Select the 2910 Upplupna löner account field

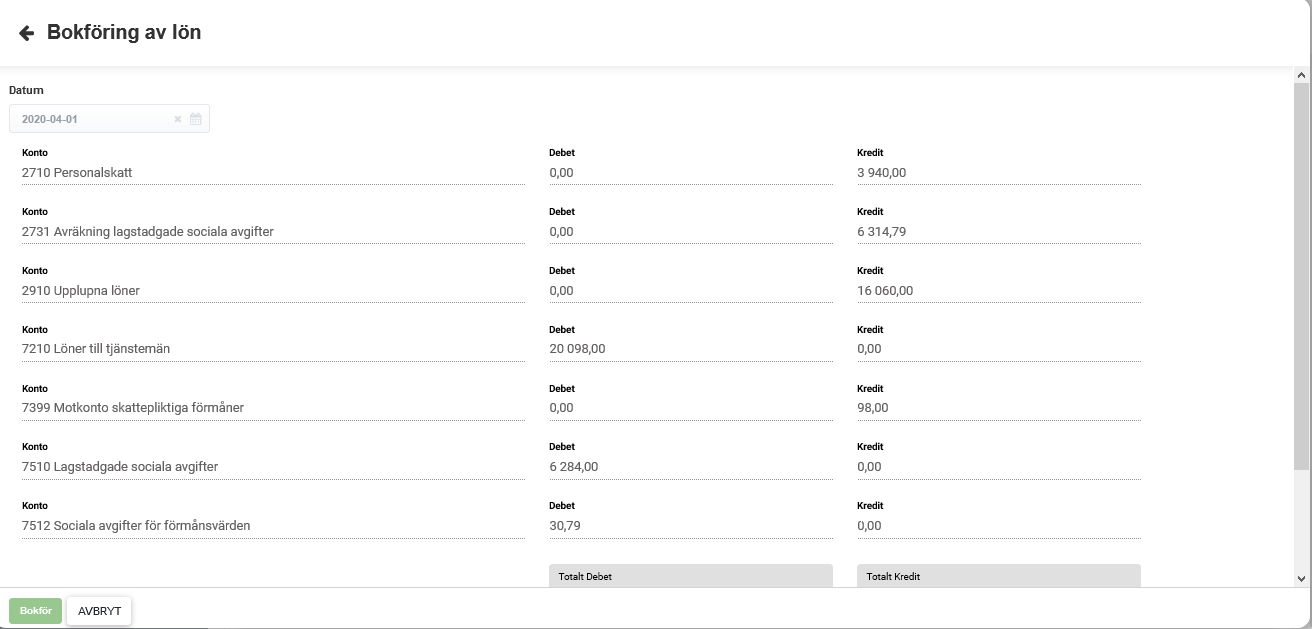(272, 291)
